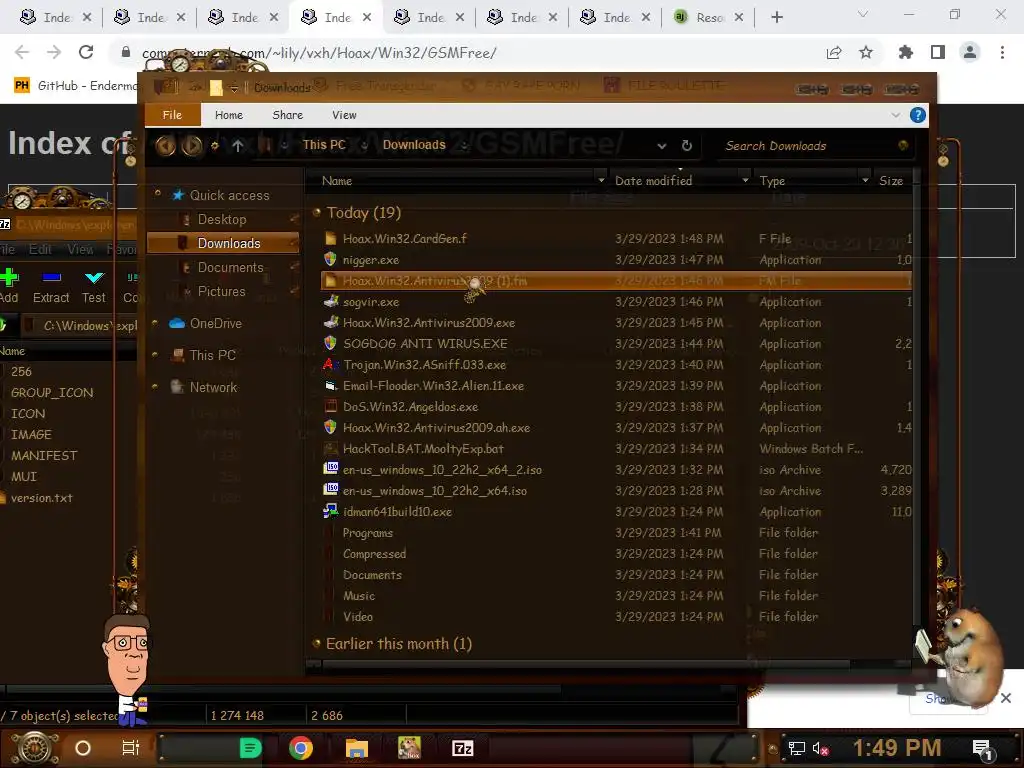Image resolution: width=1024 pixels, height=768 pixels.
Task: Collapse the Today (19) group
Action: [317, 212]
